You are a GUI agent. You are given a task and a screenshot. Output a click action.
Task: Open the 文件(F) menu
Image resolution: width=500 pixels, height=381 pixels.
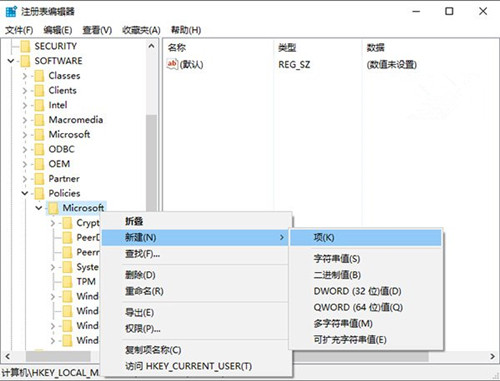click(x=19, y=30)
